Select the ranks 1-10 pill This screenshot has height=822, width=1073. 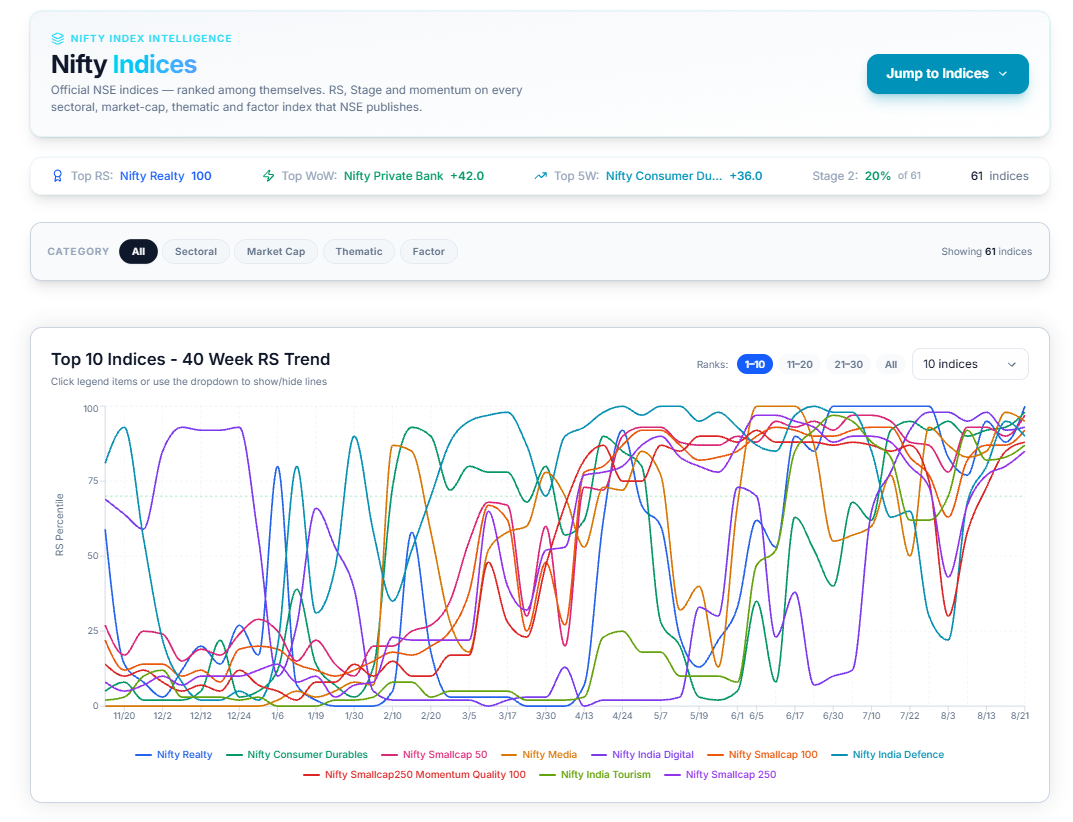[x=755, y=364]
